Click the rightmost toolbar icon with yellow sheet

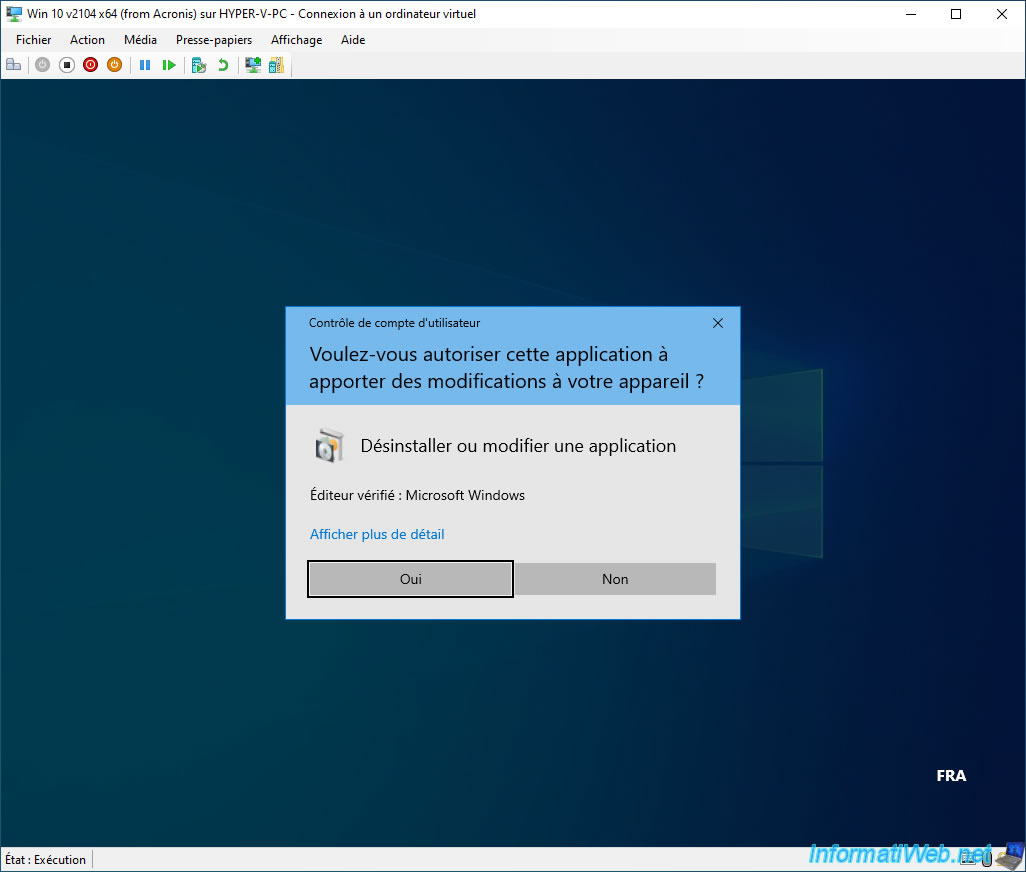(x=276, y=65)
